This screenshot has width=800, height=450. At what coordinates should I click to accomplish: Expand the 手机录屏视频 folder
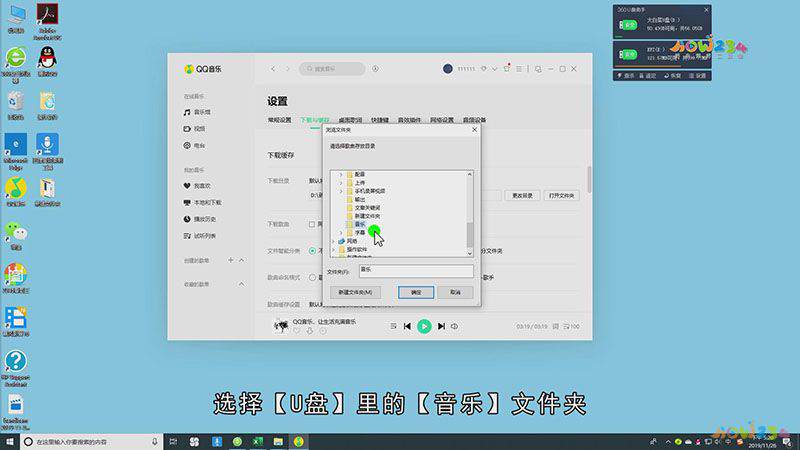(341, 191)
